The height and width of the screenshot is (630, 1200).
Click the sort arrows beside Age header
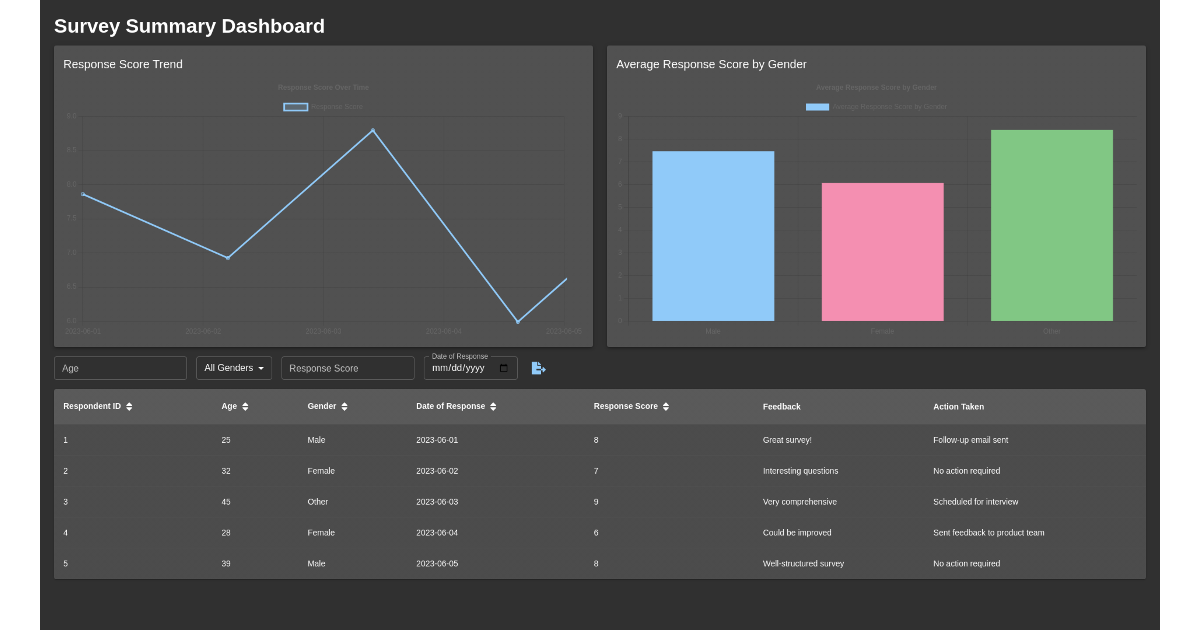245,407
